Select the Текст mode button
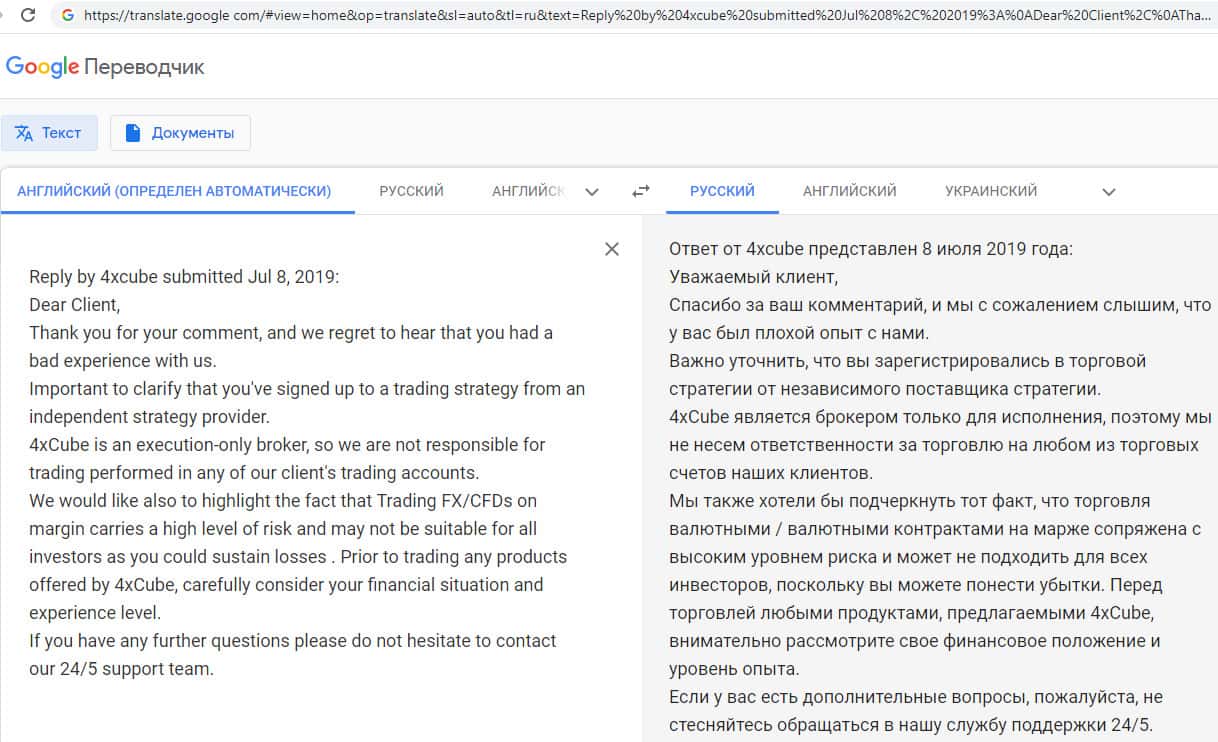Image resolution: width=1218 pixels, height=742 pixels. tap(49, 133)
